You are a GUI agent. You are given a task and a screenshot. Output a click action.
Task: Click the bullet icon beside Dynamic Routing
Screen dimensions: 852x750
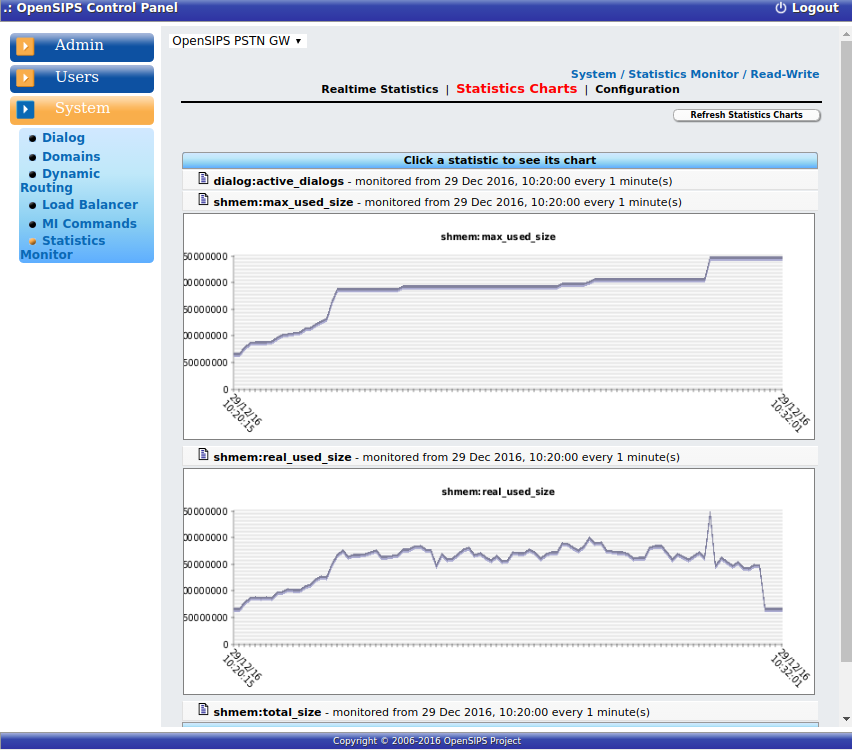[x=33, y=173]
